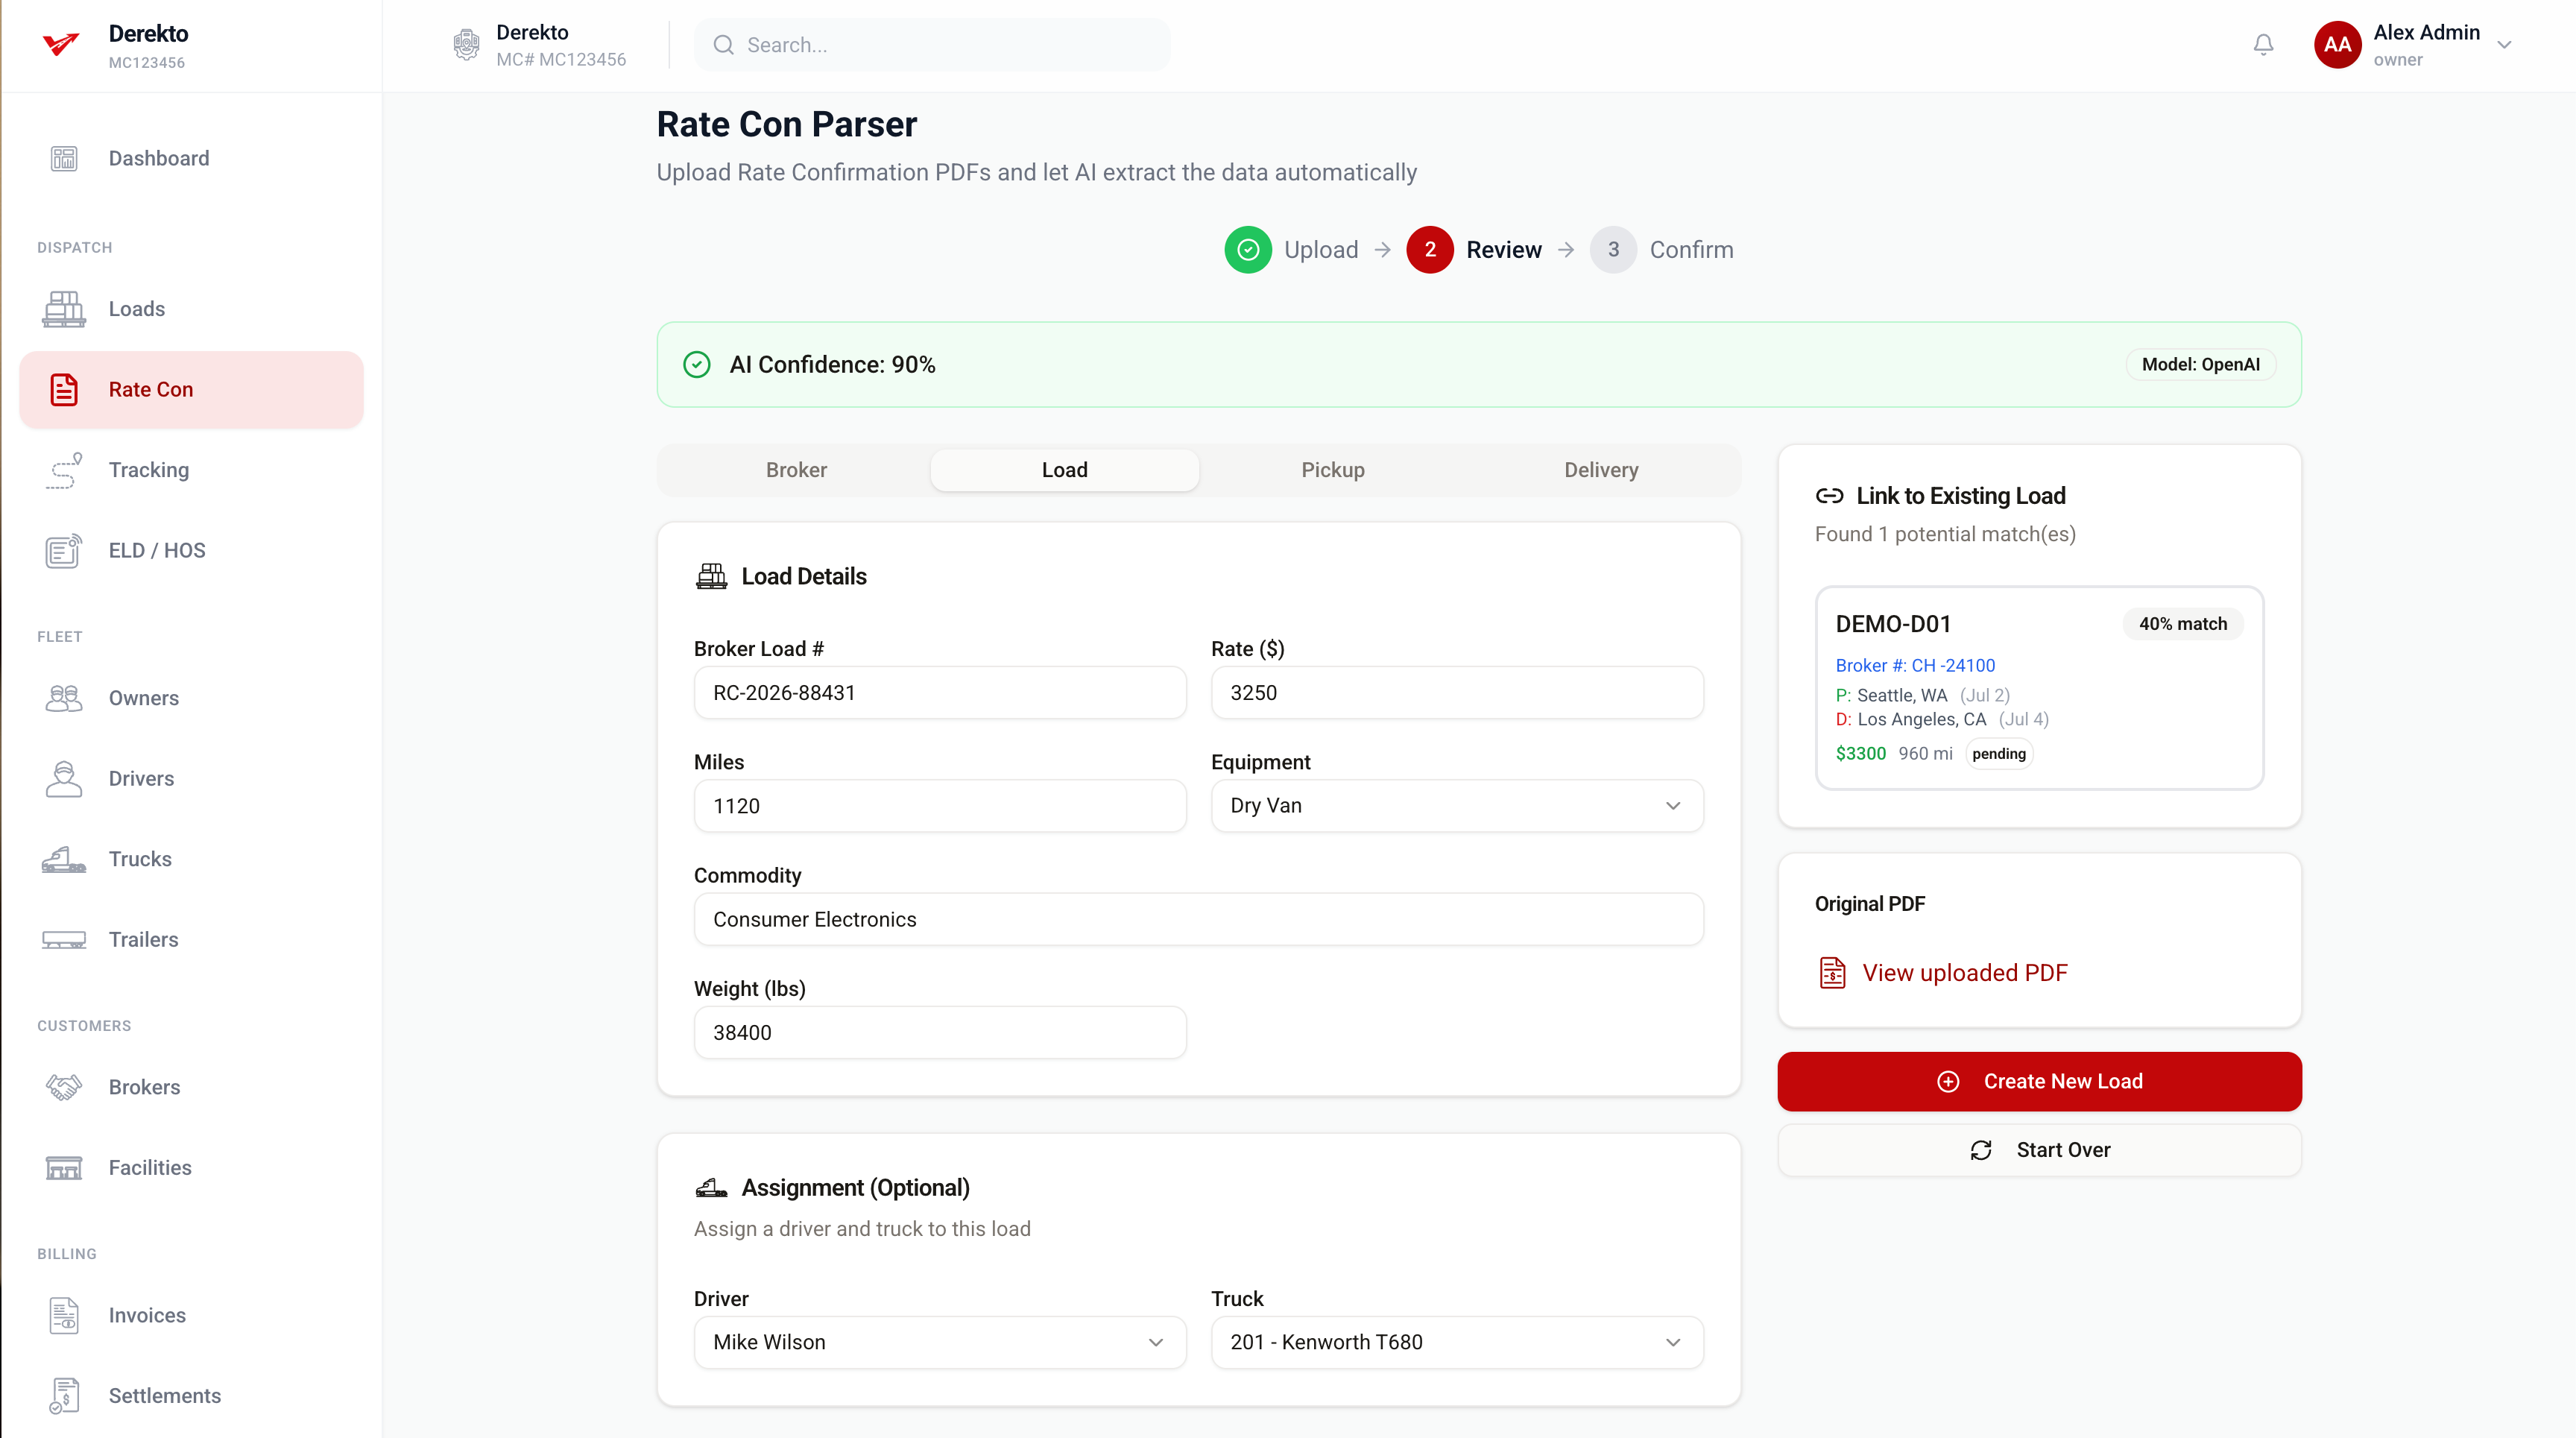Screen dimensions: 2576x1438
Task: Open the Equipment Dry Van dropdown
Action: (1457, 806)
